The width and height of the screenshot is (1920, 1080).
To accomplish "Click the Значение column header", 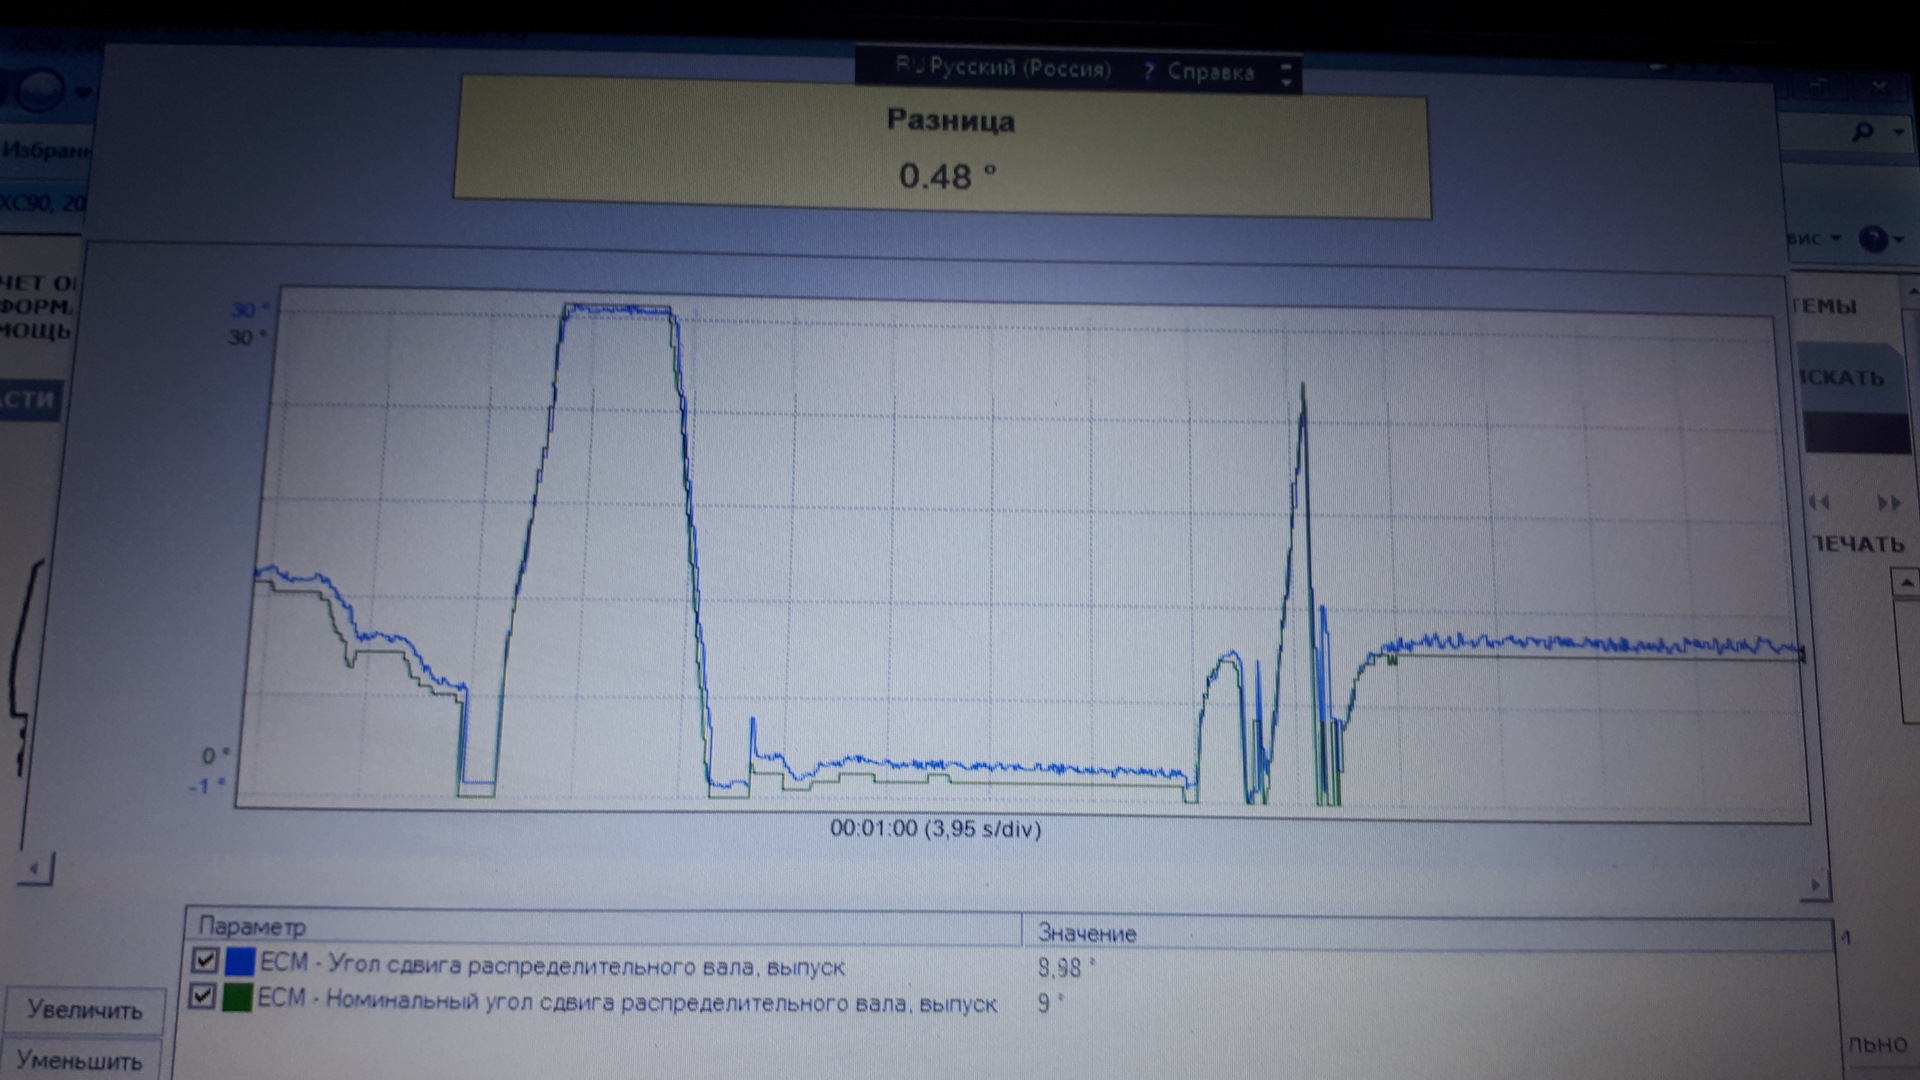I will (1086, 933).
